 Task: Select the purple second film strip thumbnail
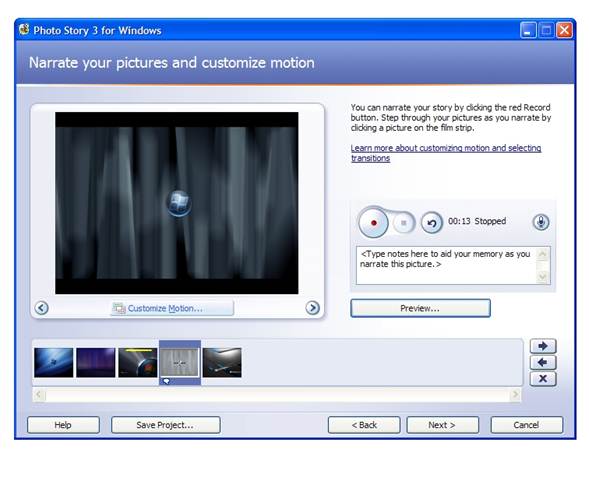(x=96, y=363)
